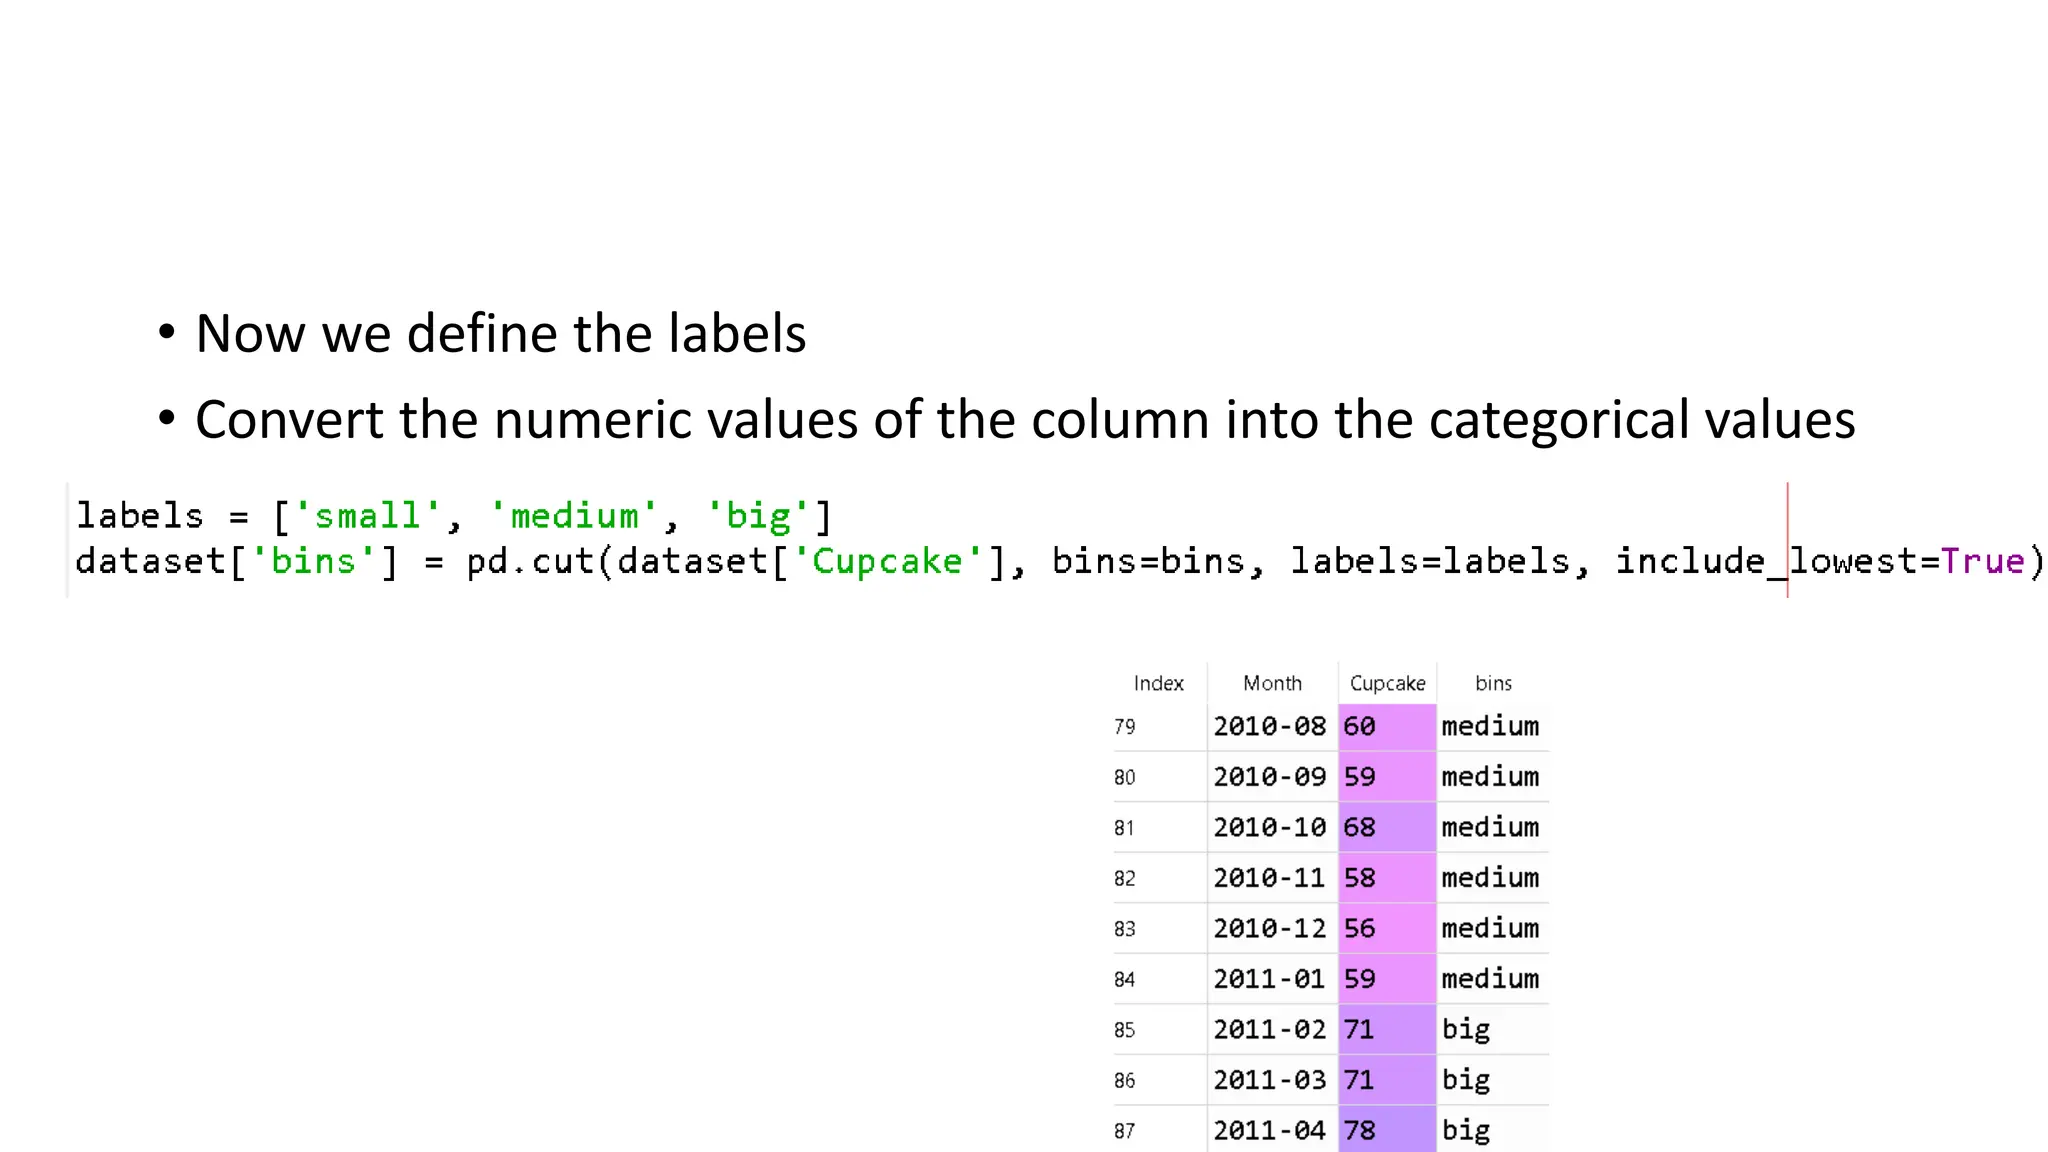
Task: Click pd.cut in the code line
Action: (530, 561)
